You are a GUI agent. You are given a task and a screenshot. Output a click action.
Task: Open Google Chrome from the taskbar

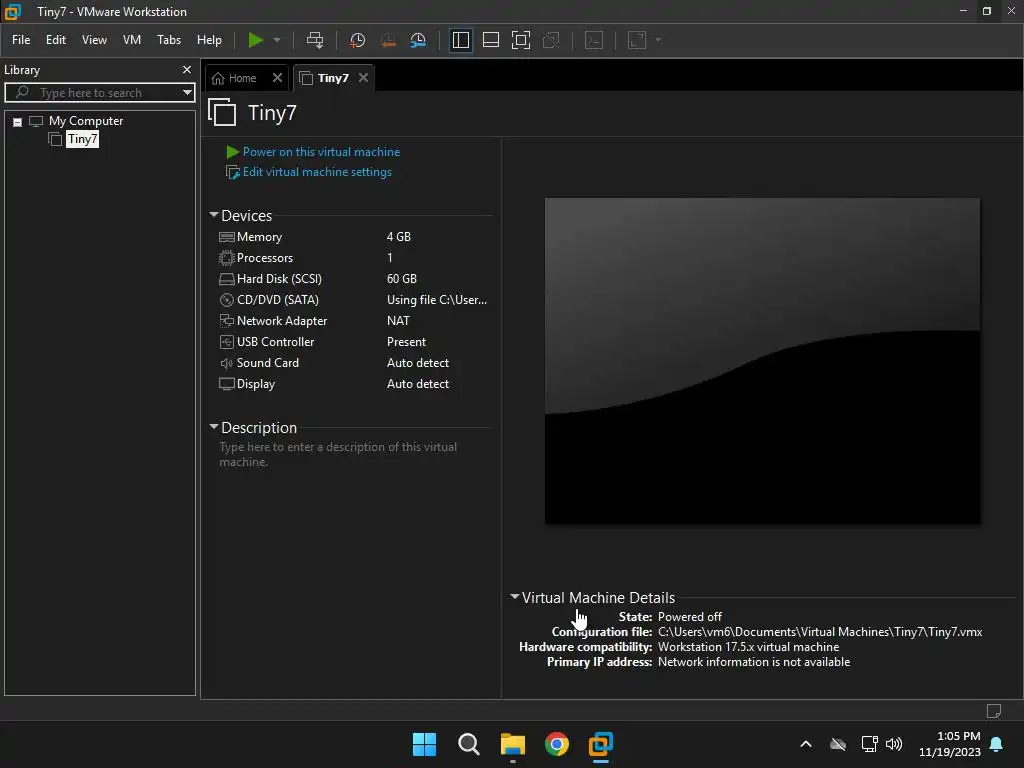point(556,744)
